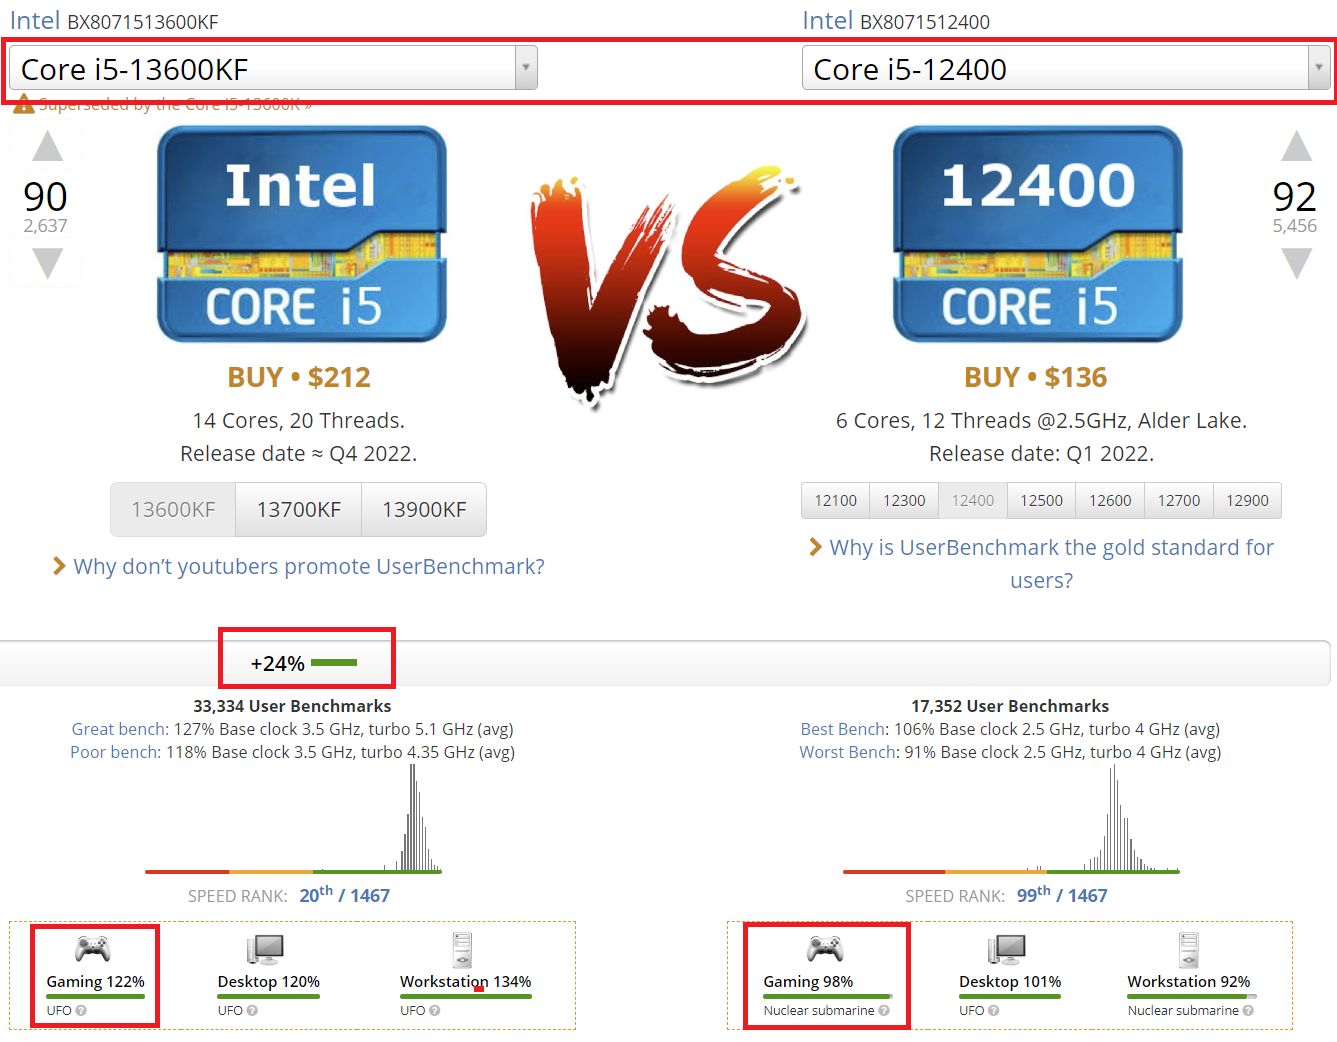Click the green bar under Gaming 122%
The width and height of the screenshot is (1337, 1042).
(x=96, y=996)
